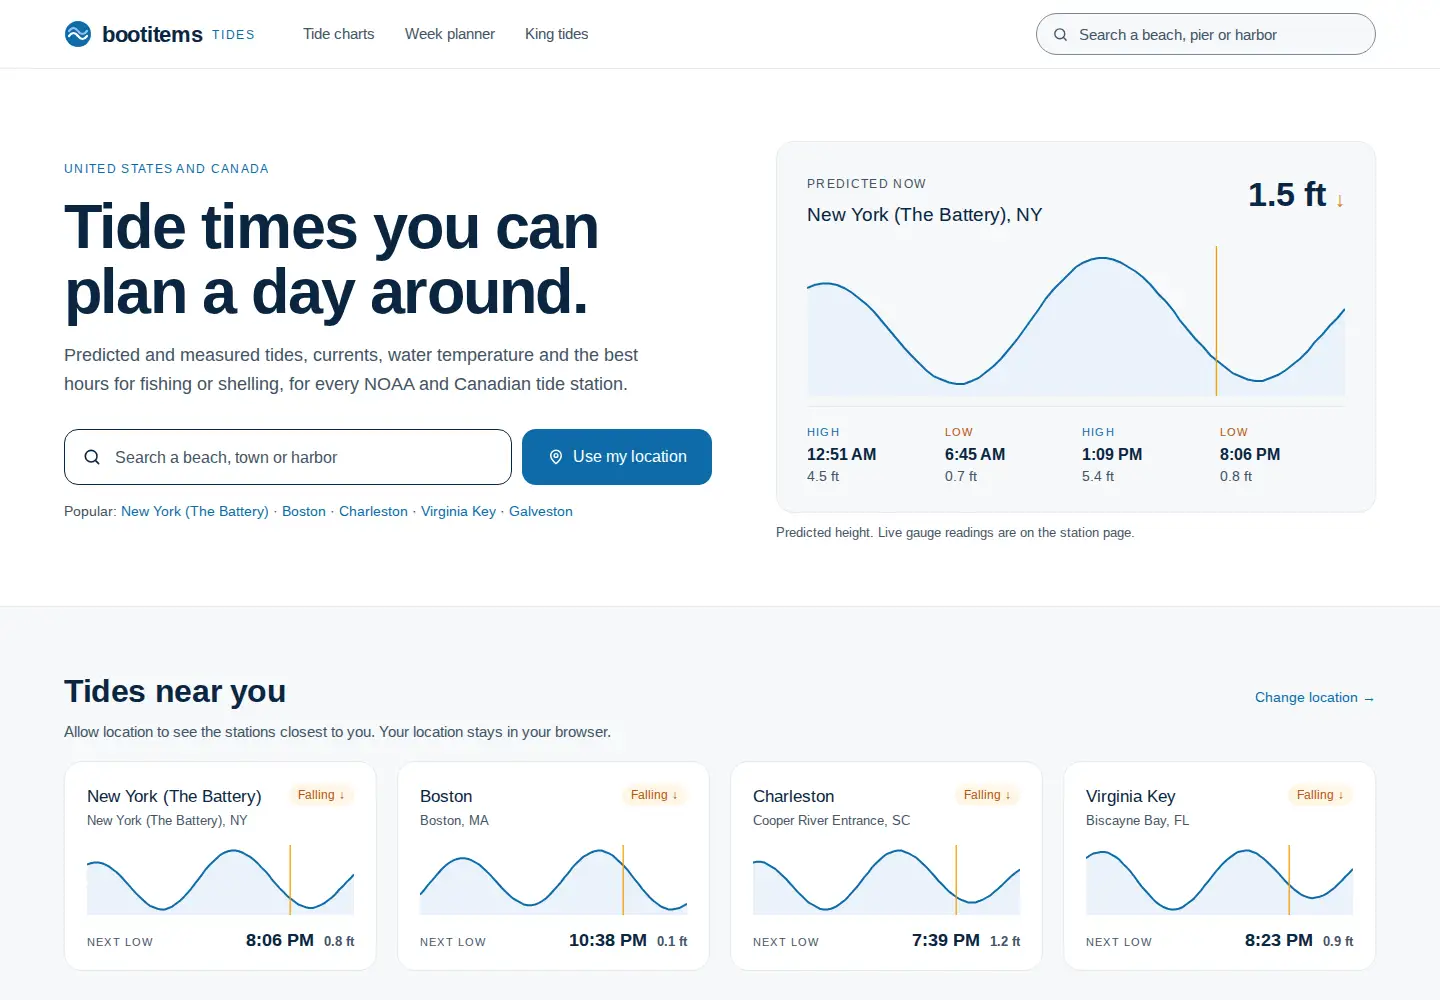Open popular link New York (The Battery)

tap(195, 511)
